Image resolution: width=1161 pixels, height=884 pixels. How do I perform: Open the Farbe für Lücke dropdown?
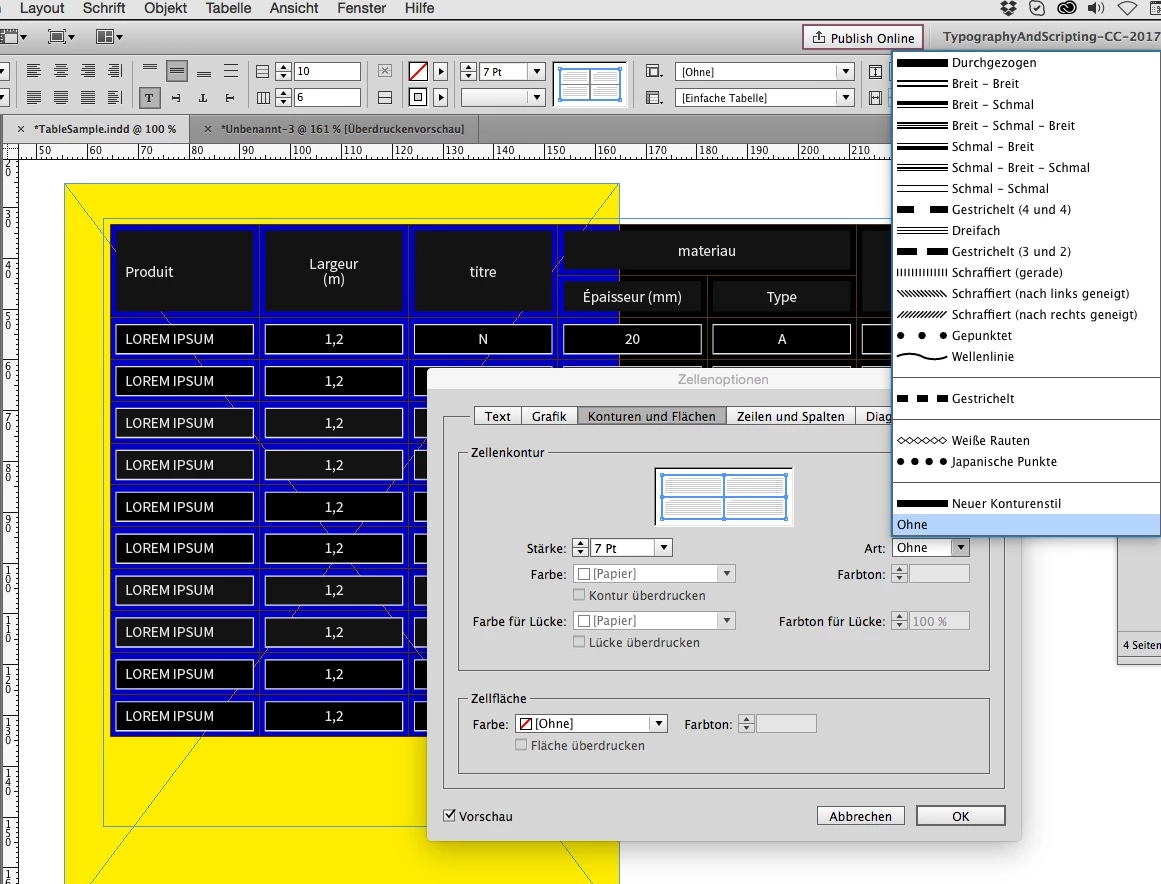[x=655, y=621]
